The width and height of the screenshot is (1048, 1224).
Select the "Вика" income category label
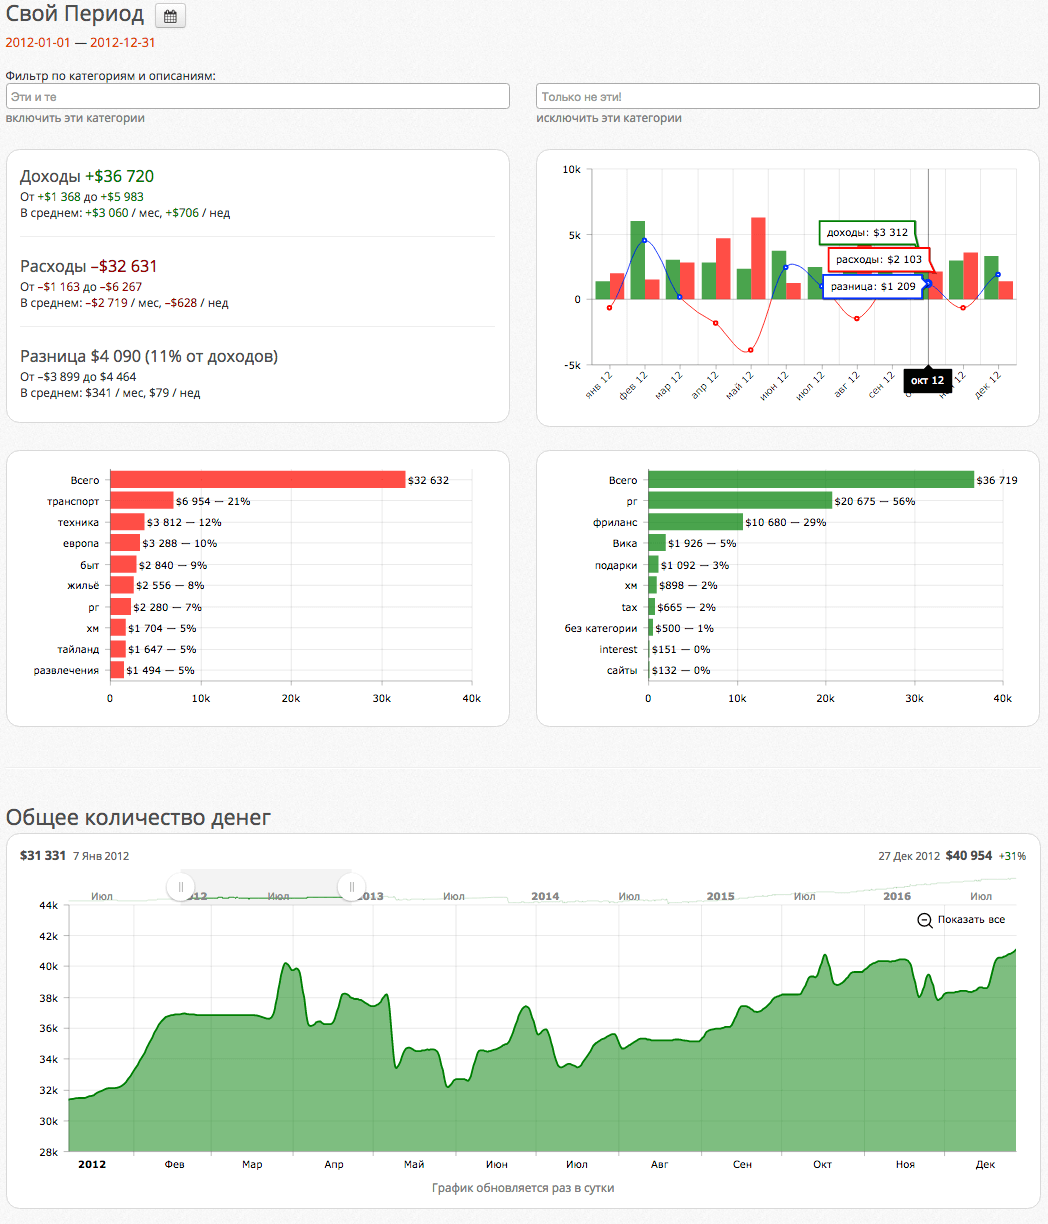tap(625, 543)
